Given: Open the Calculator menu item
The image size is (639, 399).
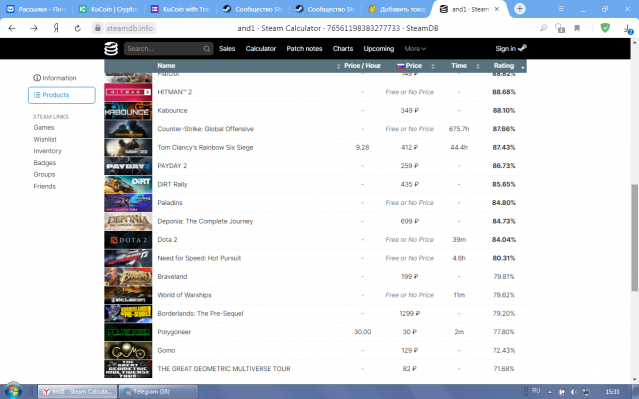Looking at the screenshot, I should coord(261,48).
